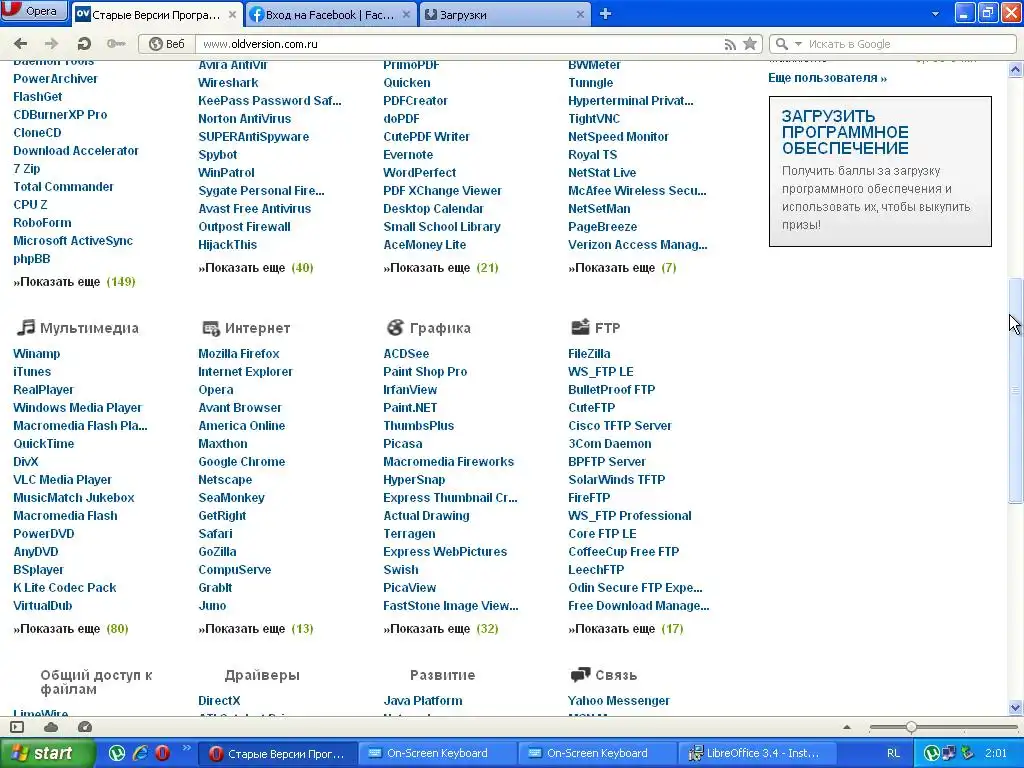Go forward with the forward arrow
This screenshot has height=768, width=1024.
[x=52, y=44]
